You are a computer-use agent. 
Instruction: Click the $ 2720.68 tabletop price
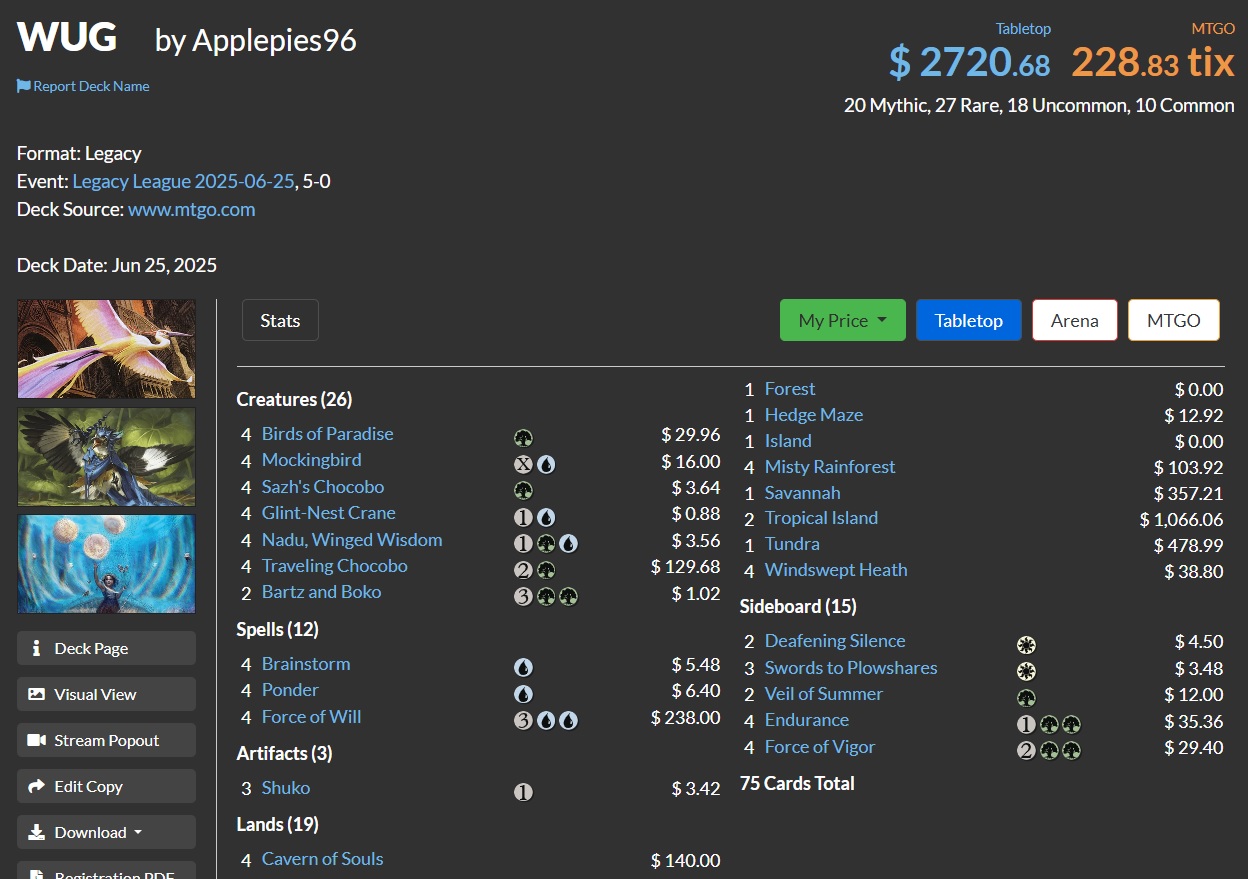pos(969,62)
